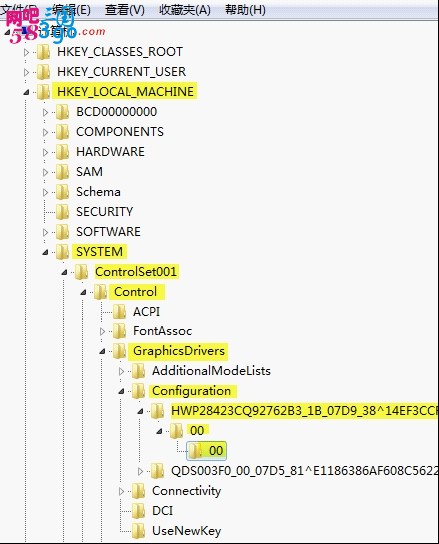
Task: Select the ControlSet001 key
Action: pyautogui.click(x=136, y=272)
